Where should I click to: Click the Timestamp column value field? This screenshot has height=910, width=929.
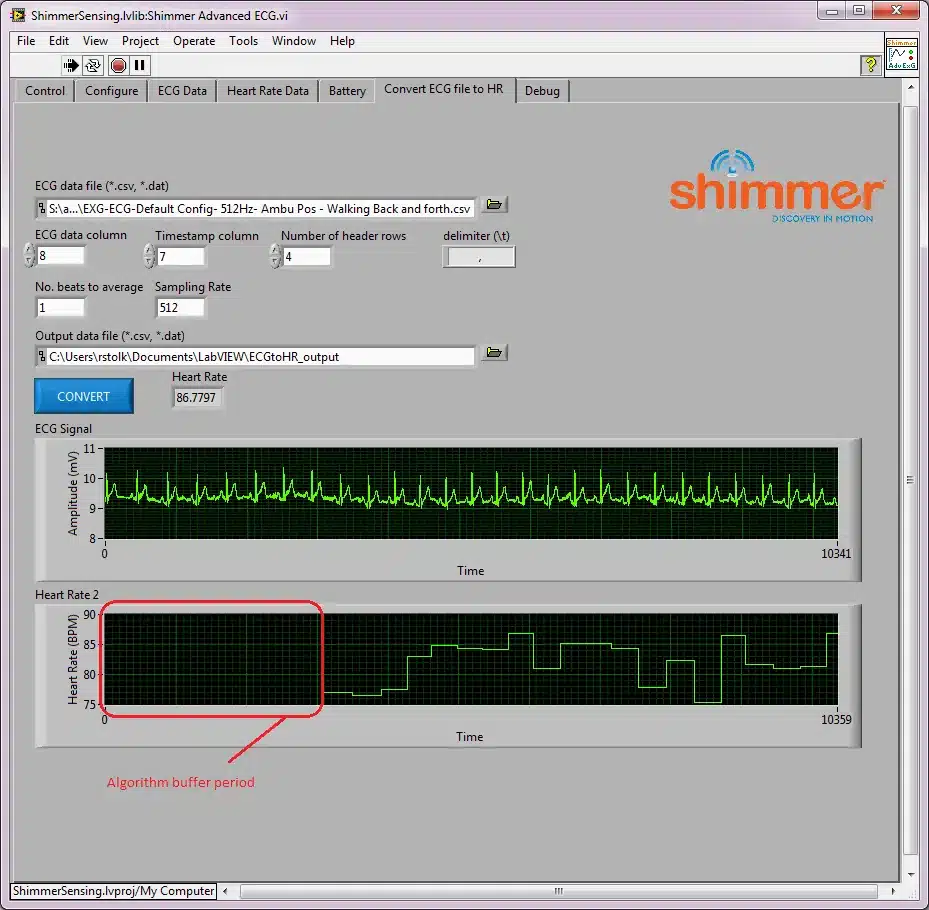pyautogui.click(x=181, y=257)
